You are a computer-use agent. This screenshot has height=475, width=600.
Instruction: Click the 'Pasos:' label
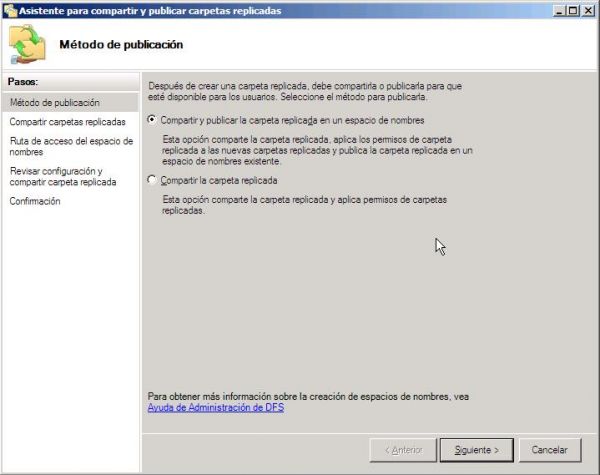pyautogui.click(x=23, y=82)
